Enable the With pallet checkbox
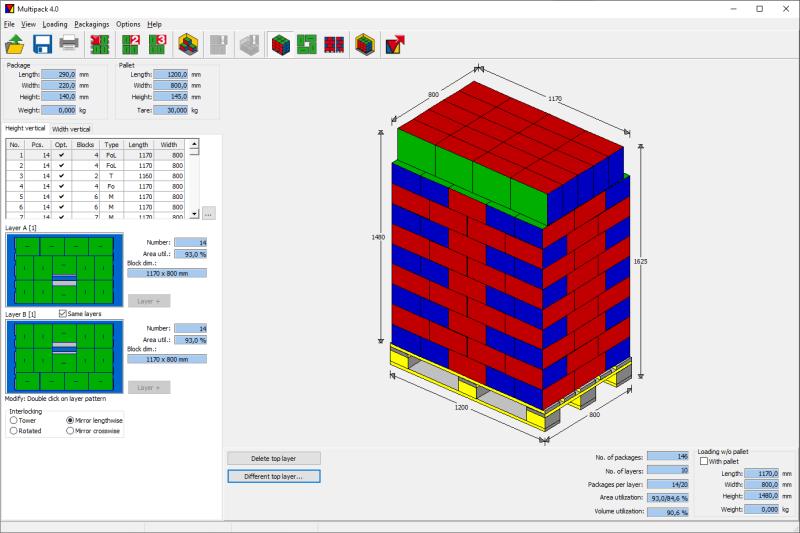Viewport: 800px width, 533px height. [704, 461]
